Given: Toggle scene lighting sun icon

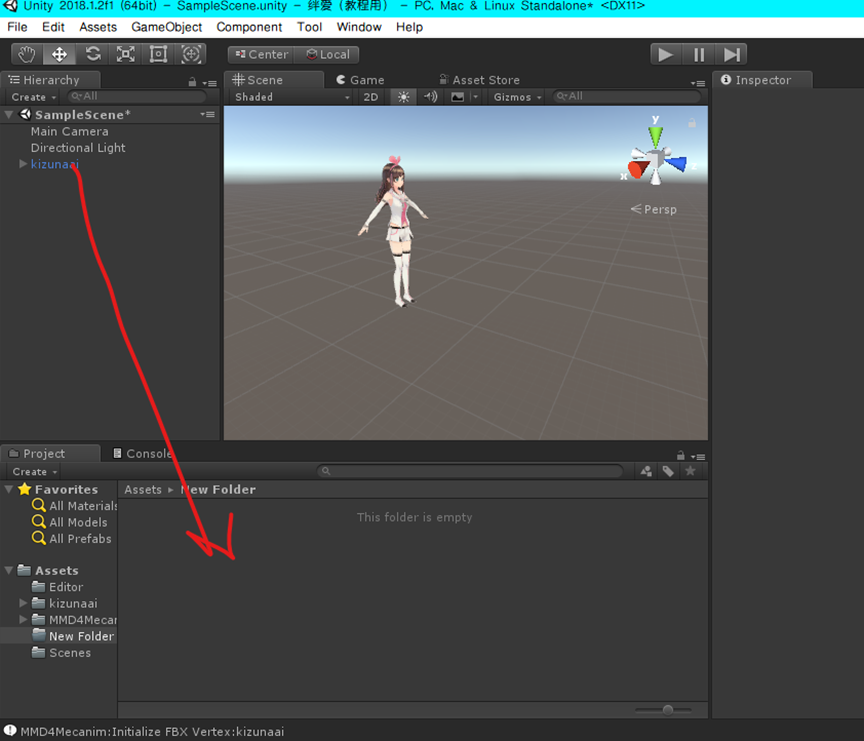Looking at the screenshot, I should (403, 97).
